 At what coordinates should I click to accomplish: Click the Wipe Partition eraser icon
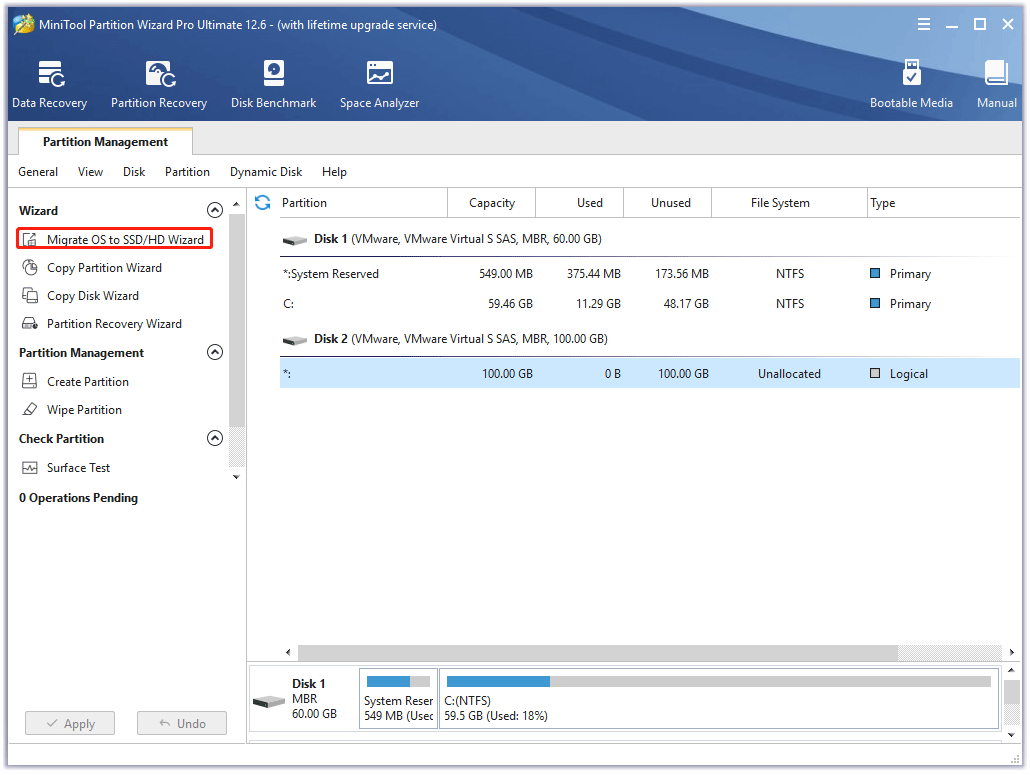30,409
